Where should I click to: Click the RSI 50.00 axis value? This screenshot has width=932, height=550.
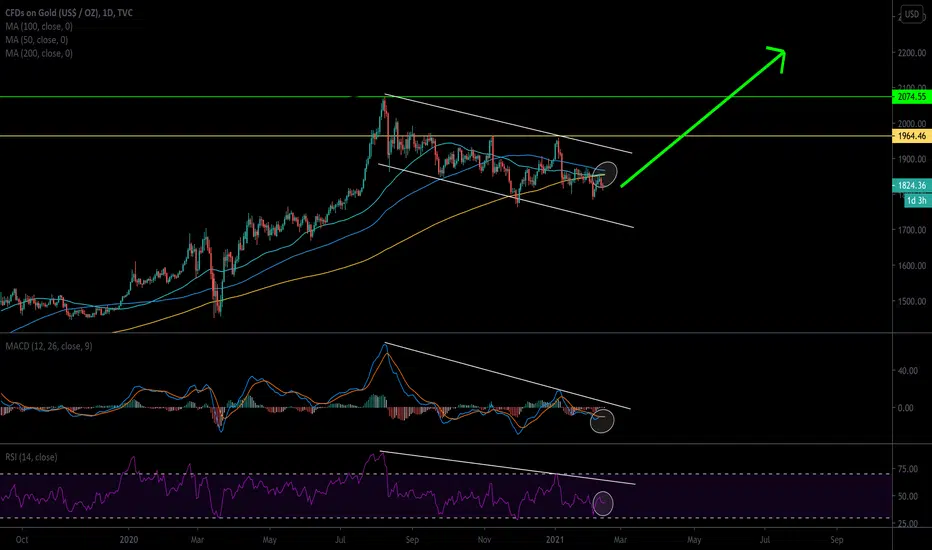tap(907, 496)
